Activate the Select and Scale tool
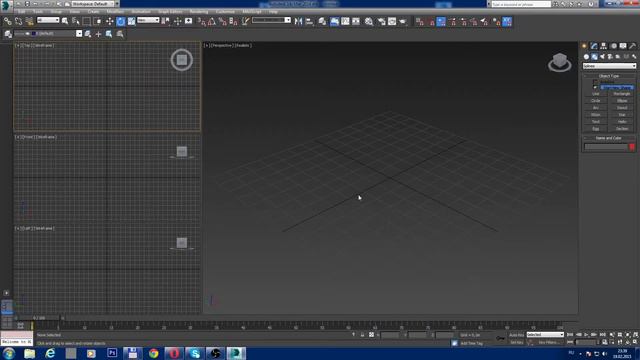This screenshot has width=640, height=360. pos(131,21)
